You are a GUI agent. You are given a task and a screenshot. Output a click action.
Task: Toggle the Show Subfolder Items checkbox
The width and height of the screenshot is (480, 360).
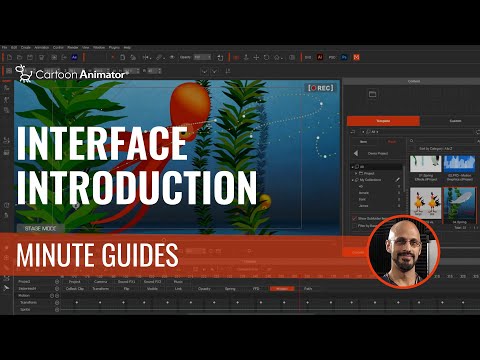[355, 219]
